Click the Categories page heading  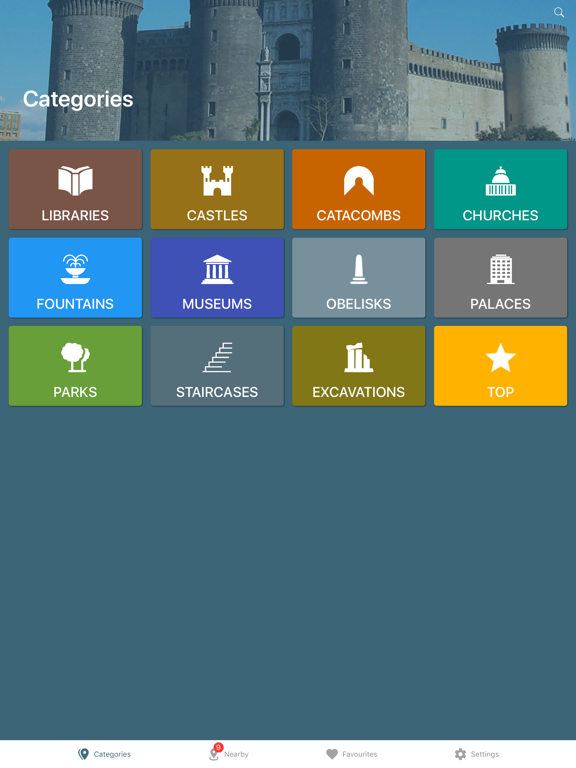(x=78, y=99)
